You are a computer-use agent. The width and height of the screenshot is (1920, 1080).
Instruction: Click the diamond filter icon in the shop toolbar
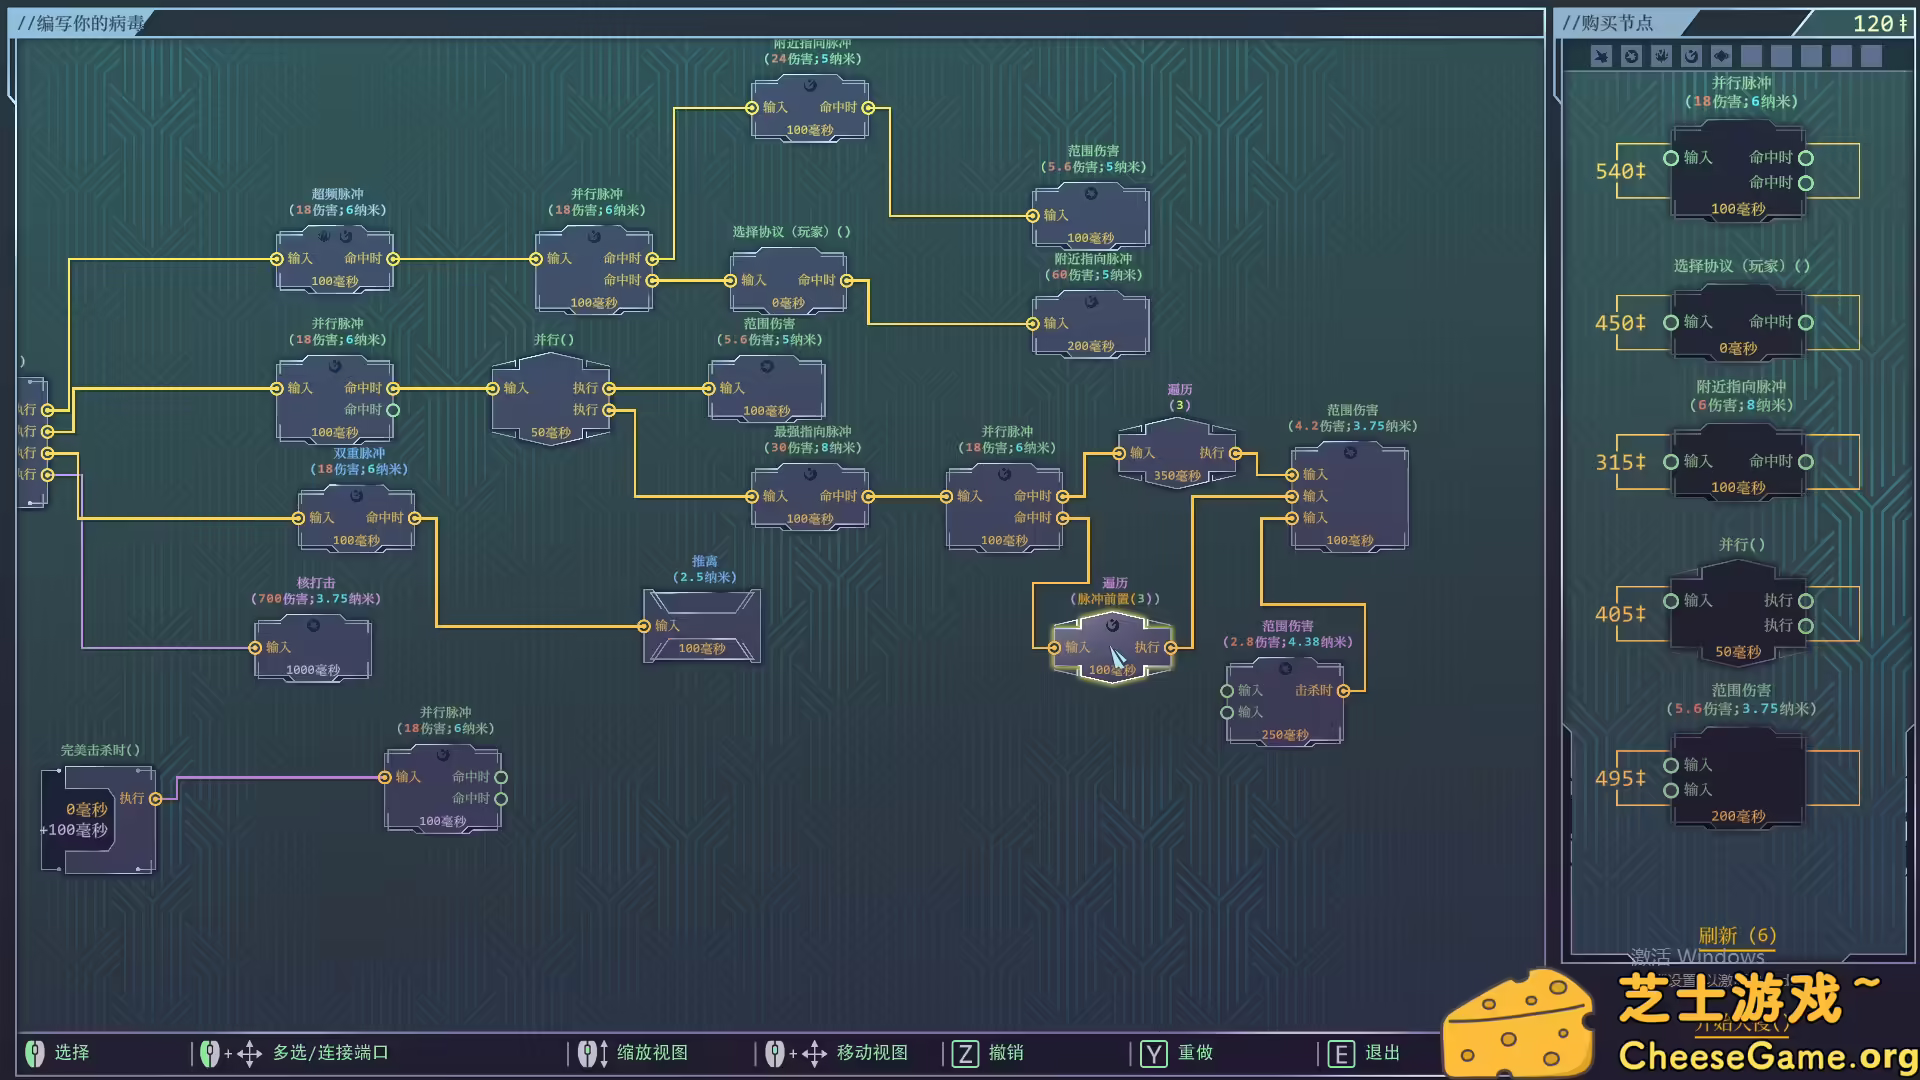coord(1721,56)
